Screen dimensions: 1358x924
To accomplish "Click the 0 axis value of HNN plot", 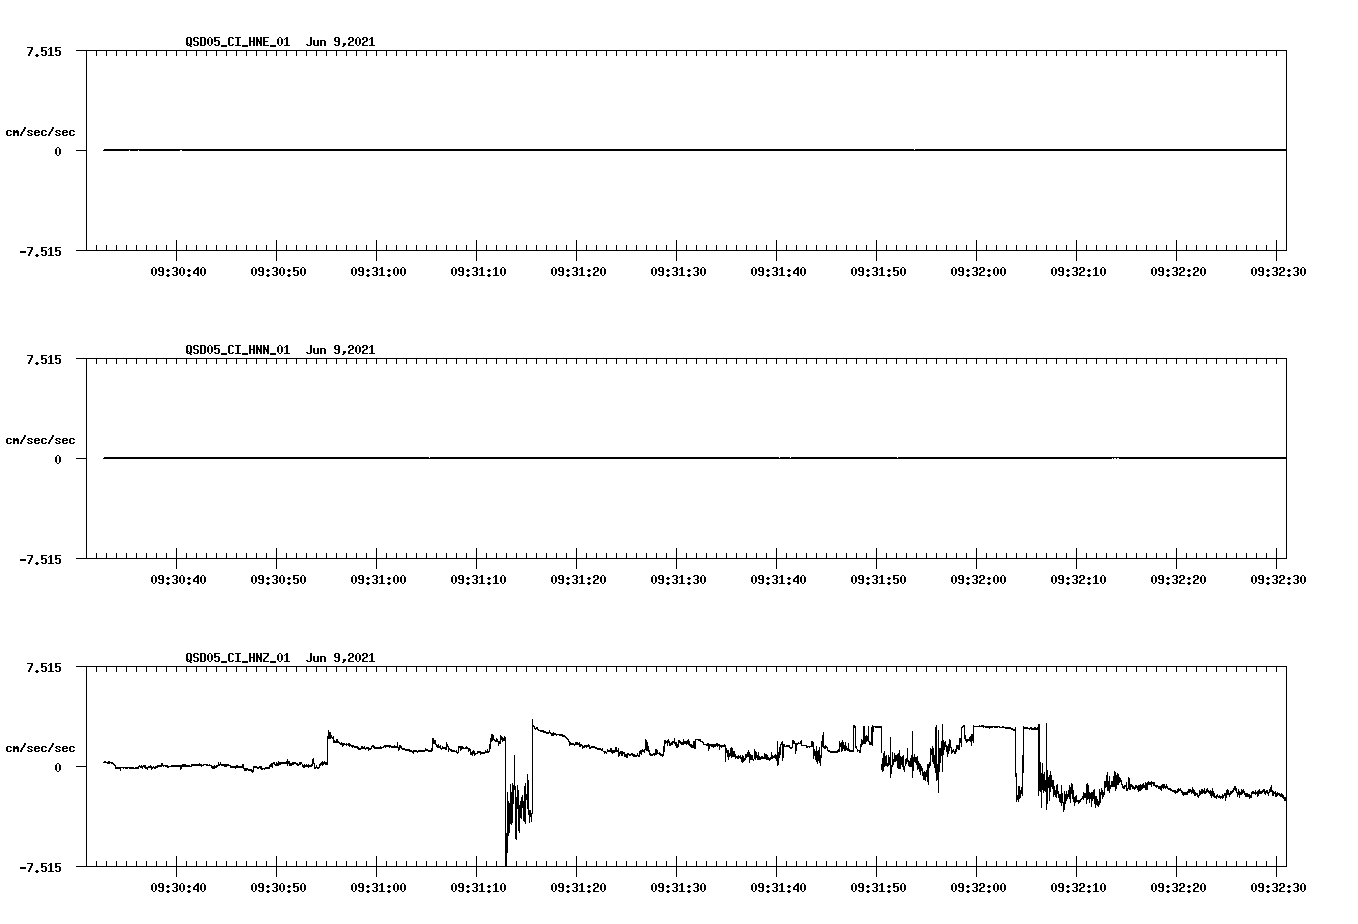I will [x=58, y=459].
